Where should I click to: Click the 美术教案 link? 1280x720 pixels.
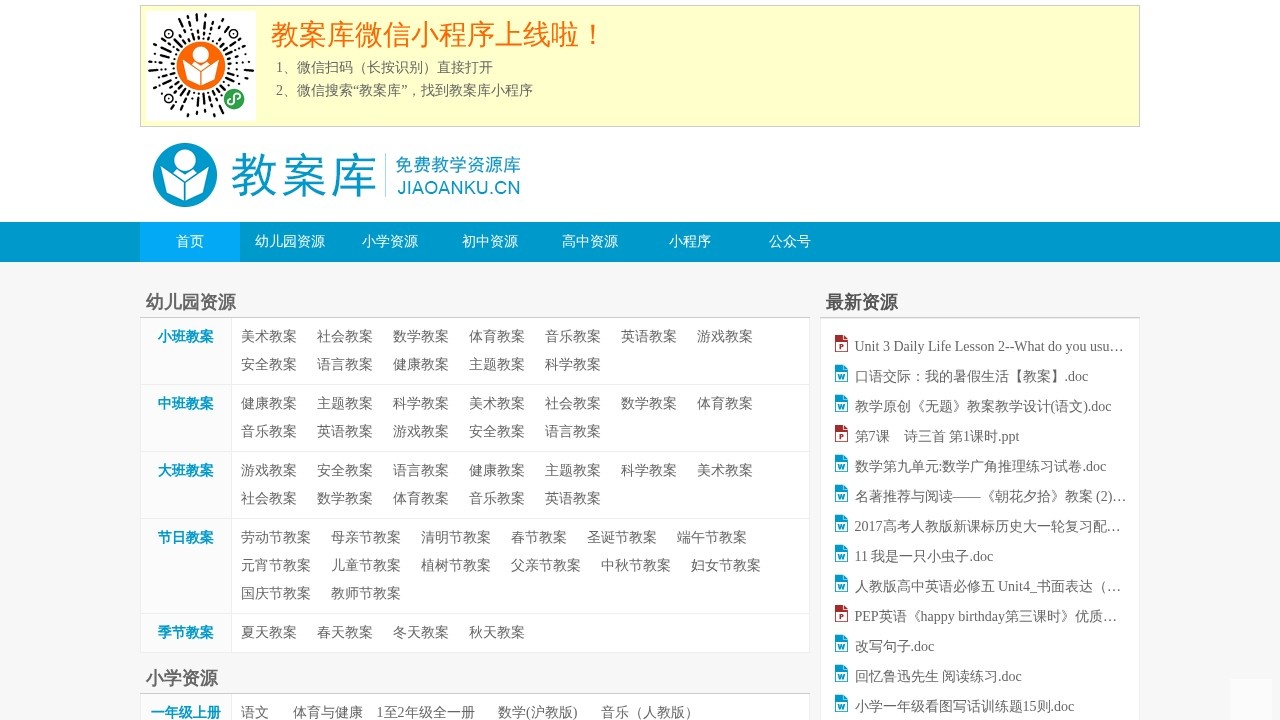[268, 336]
